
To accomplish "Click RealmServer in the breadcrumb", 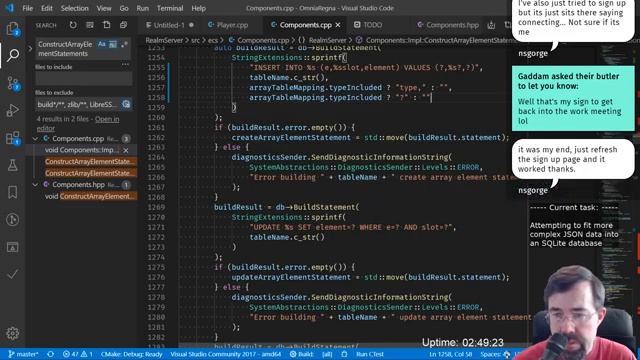I will tap(164, 40).
